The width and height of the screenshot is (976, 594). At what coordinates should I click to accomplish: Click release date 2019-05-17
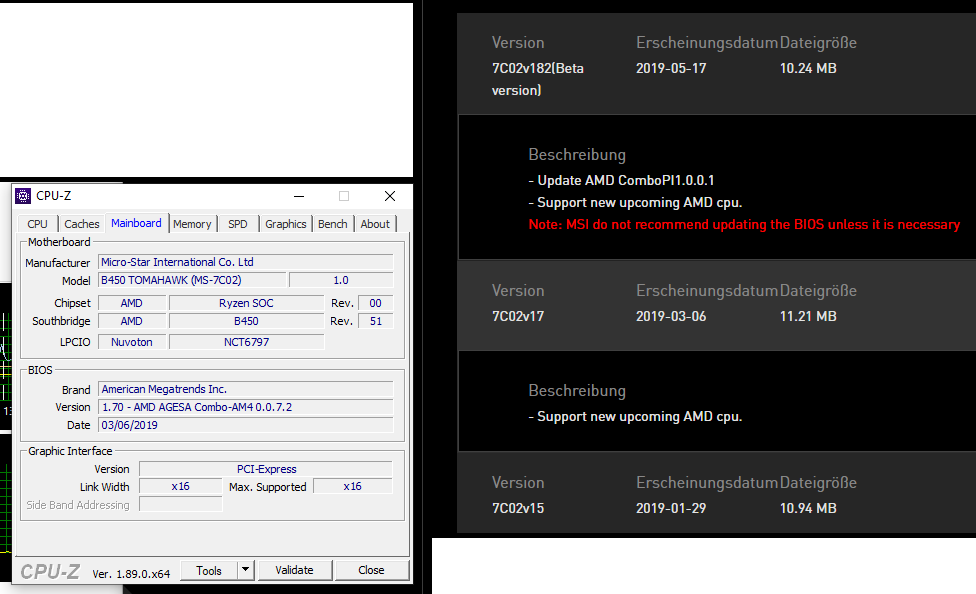671,68
